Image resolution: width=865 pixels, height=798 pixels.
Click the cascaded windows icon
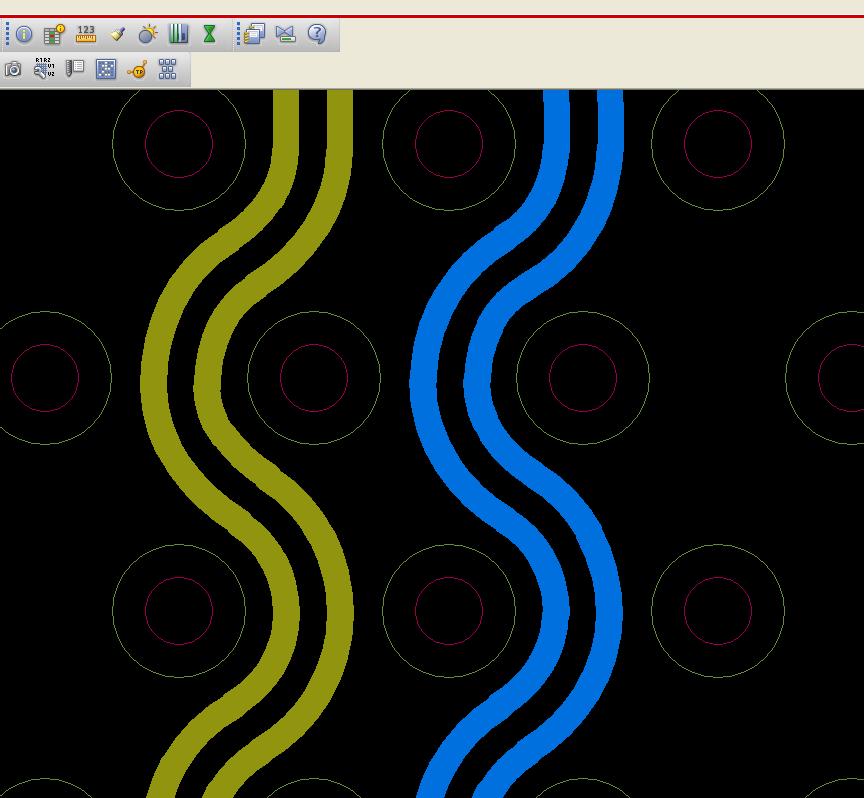click(x=255, y=35)
